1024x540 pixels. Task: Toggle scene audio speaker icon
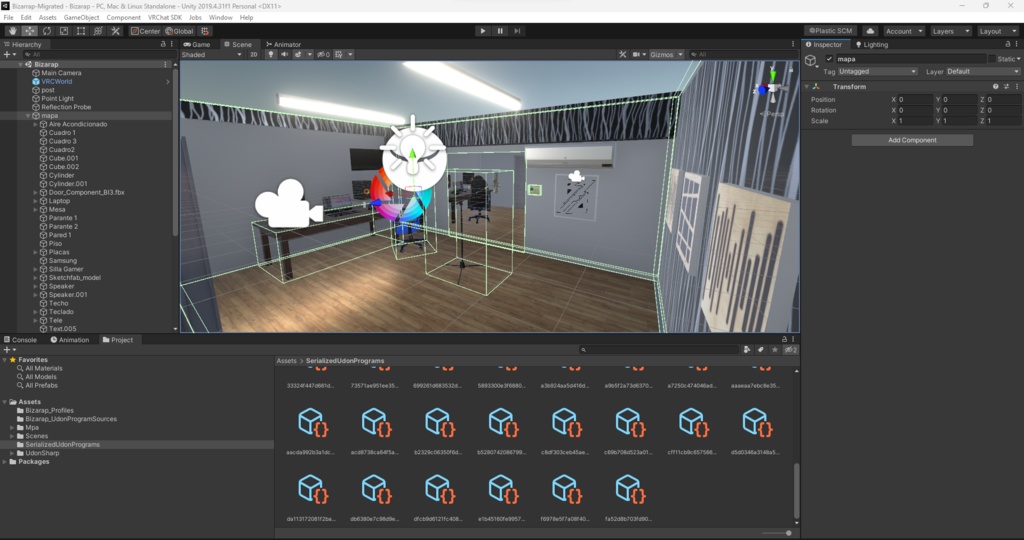284,54
